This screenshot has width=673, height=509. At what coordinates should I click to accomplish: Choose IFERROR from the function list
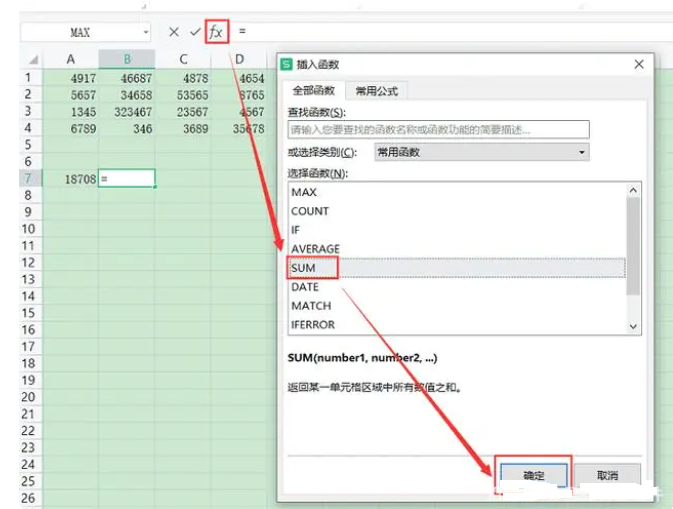click(313, 325)
